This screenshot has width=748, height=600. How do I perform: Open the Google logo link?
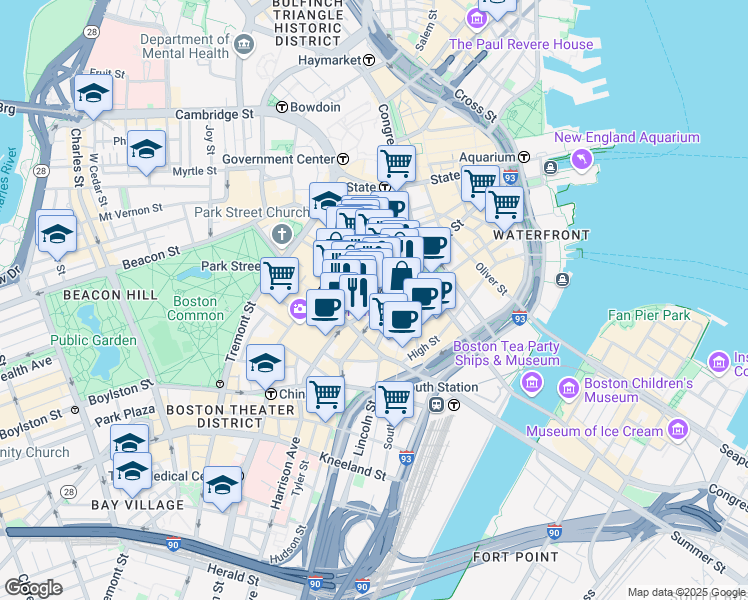[33, 588]
